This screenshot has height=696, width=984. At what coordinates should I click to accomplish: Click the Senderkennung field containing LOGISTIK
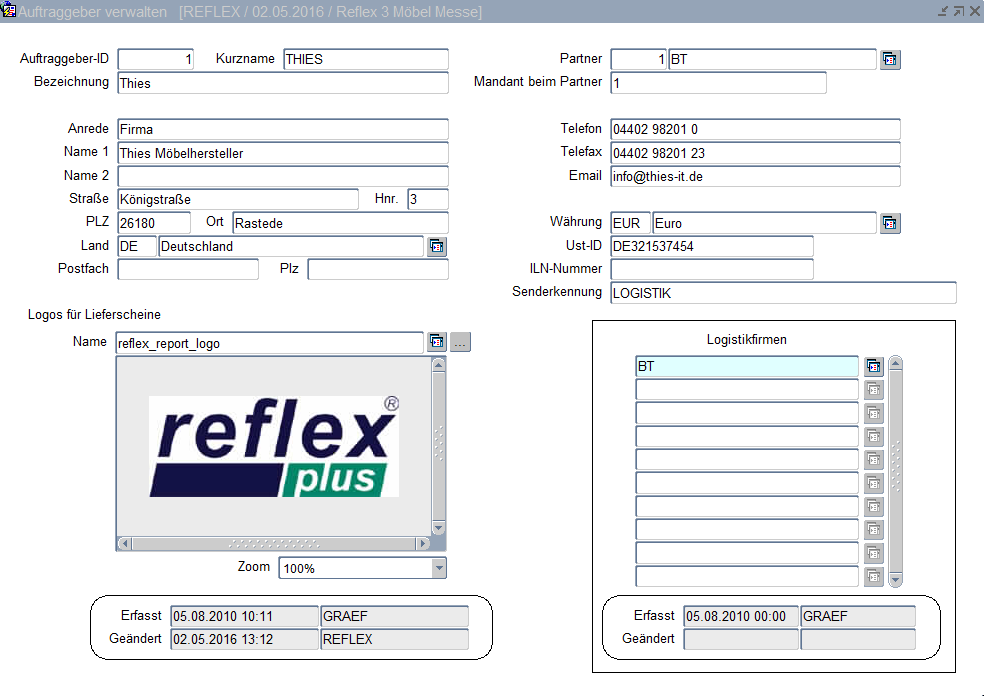(x=782, y=293)
